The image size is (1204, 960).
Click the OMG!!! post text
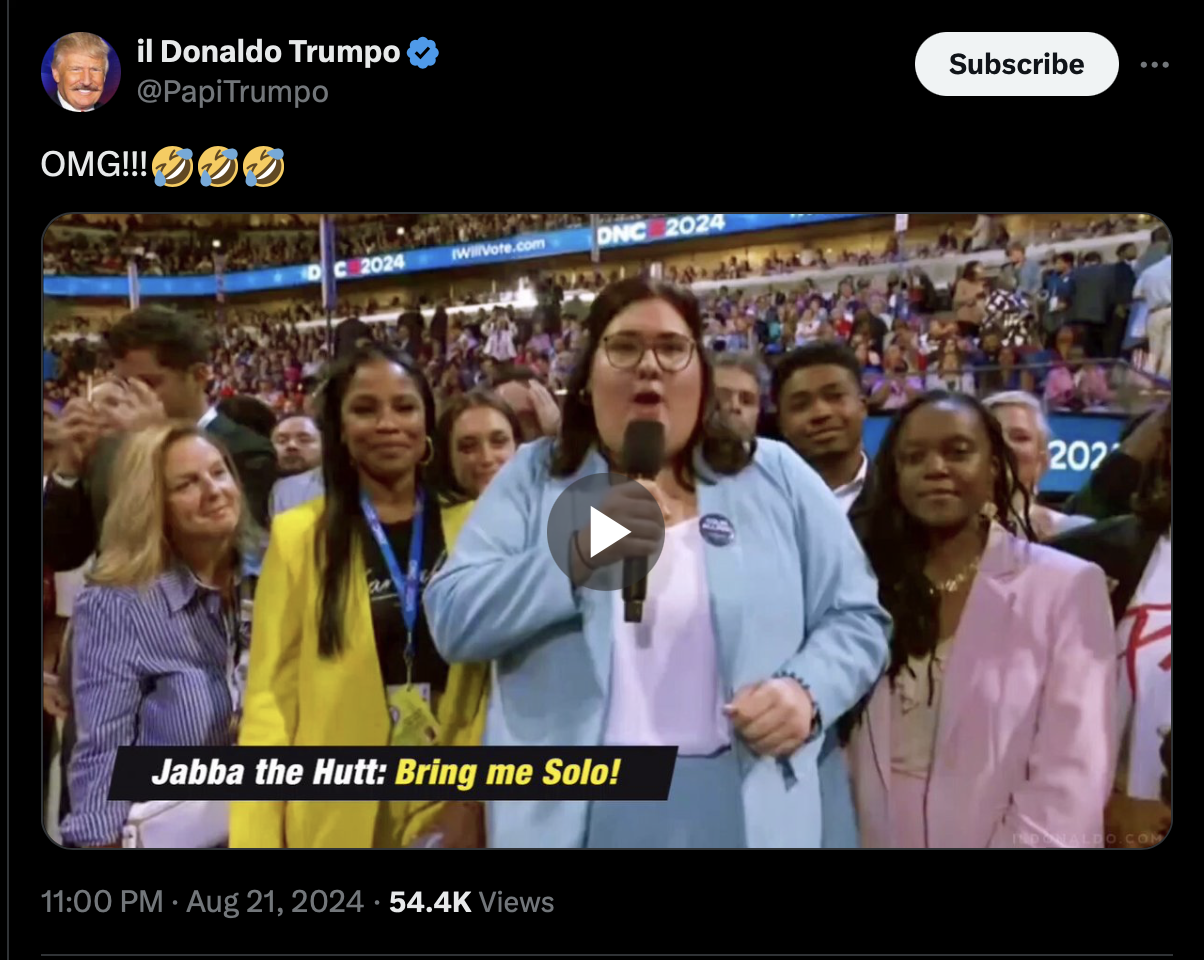point(94,166)
